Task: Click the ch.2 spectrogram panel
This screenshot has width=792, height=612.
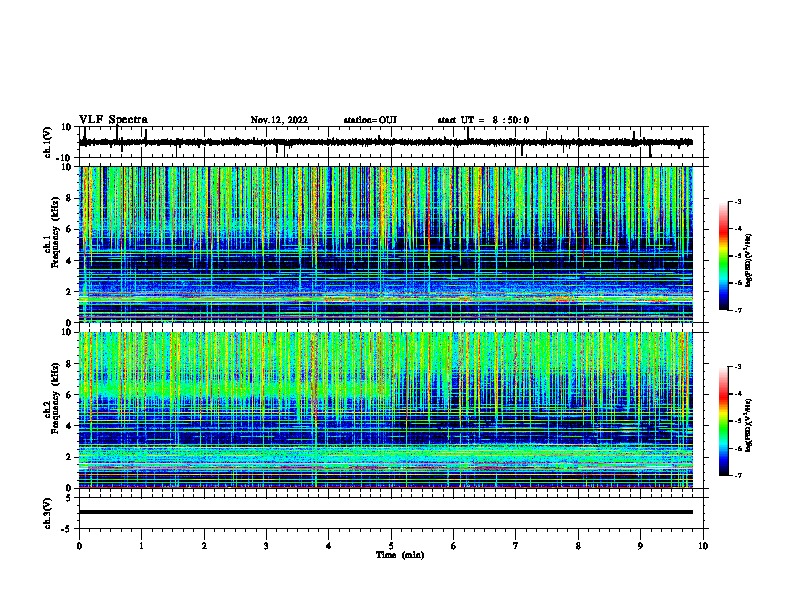Action: (386, 410)
